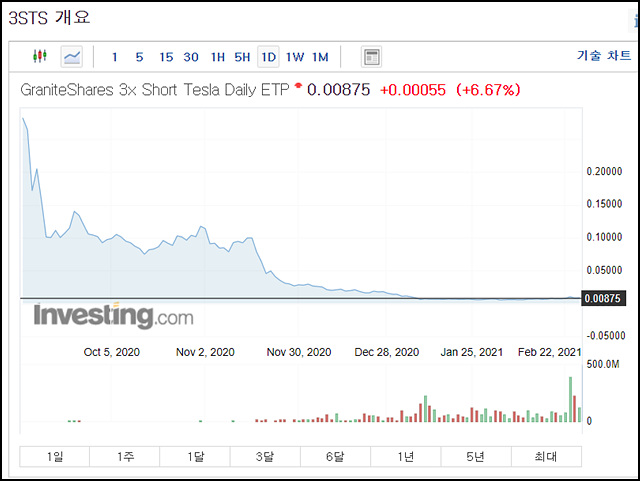The width and height of the screenshot is (640, 481).
Task: Choose the 30 minute interval
Action: [x=191, y=57]
